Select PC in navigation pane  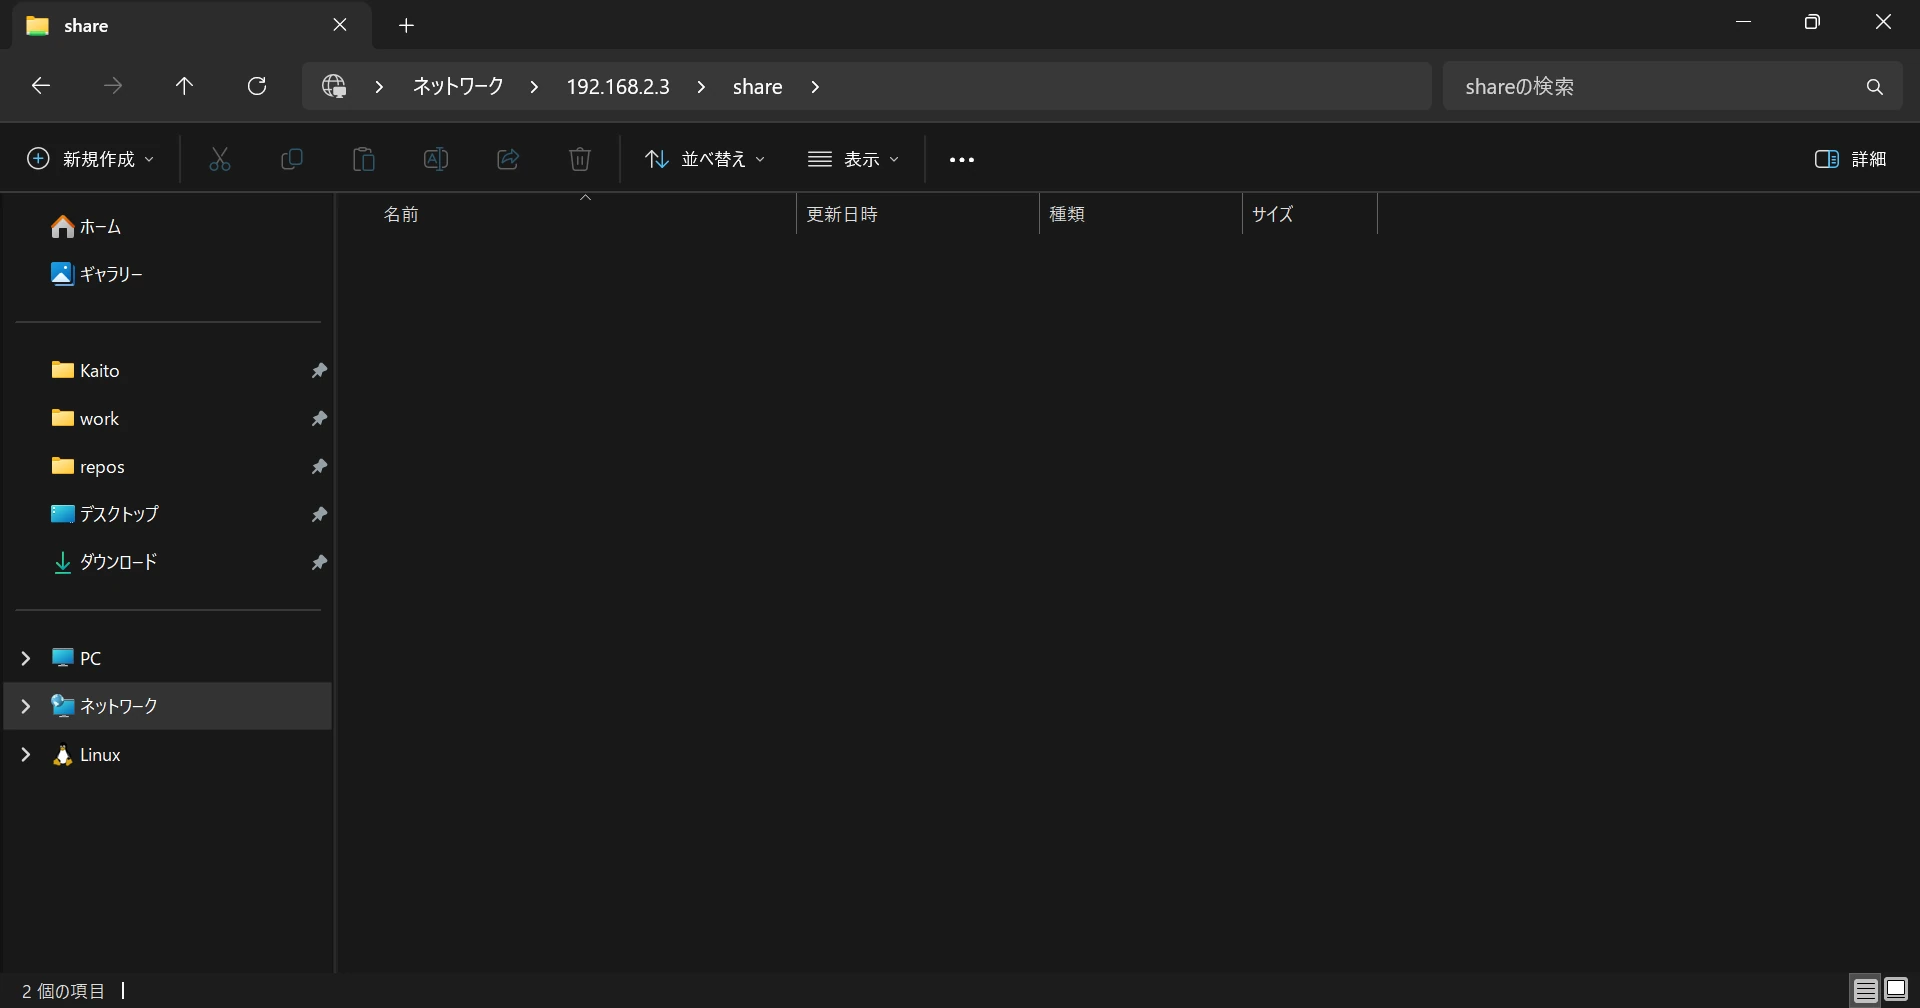pos(168,658)
